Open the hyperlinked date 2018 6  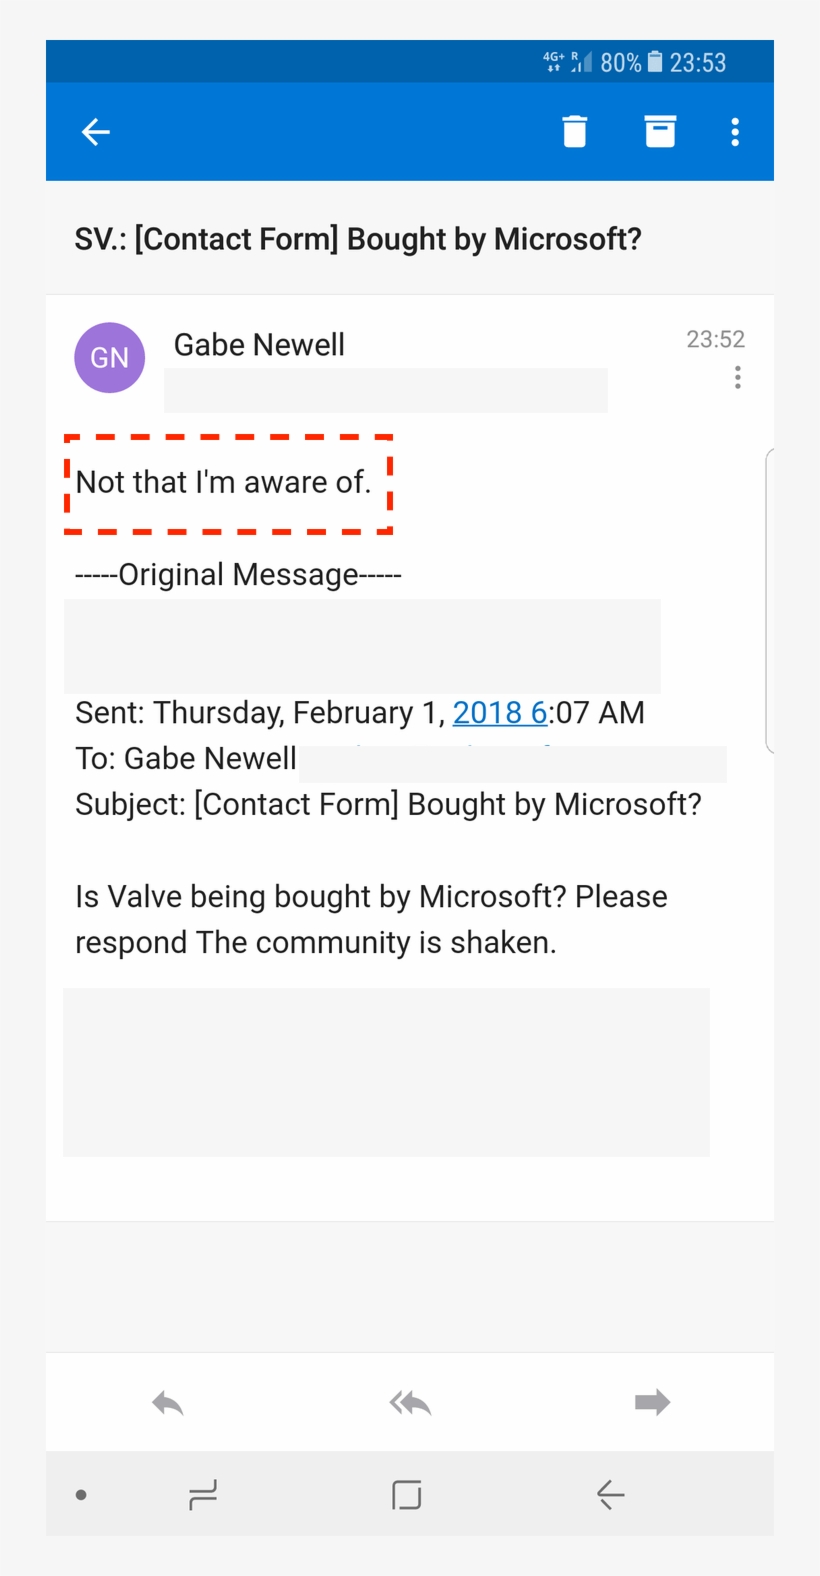point(500,712)
